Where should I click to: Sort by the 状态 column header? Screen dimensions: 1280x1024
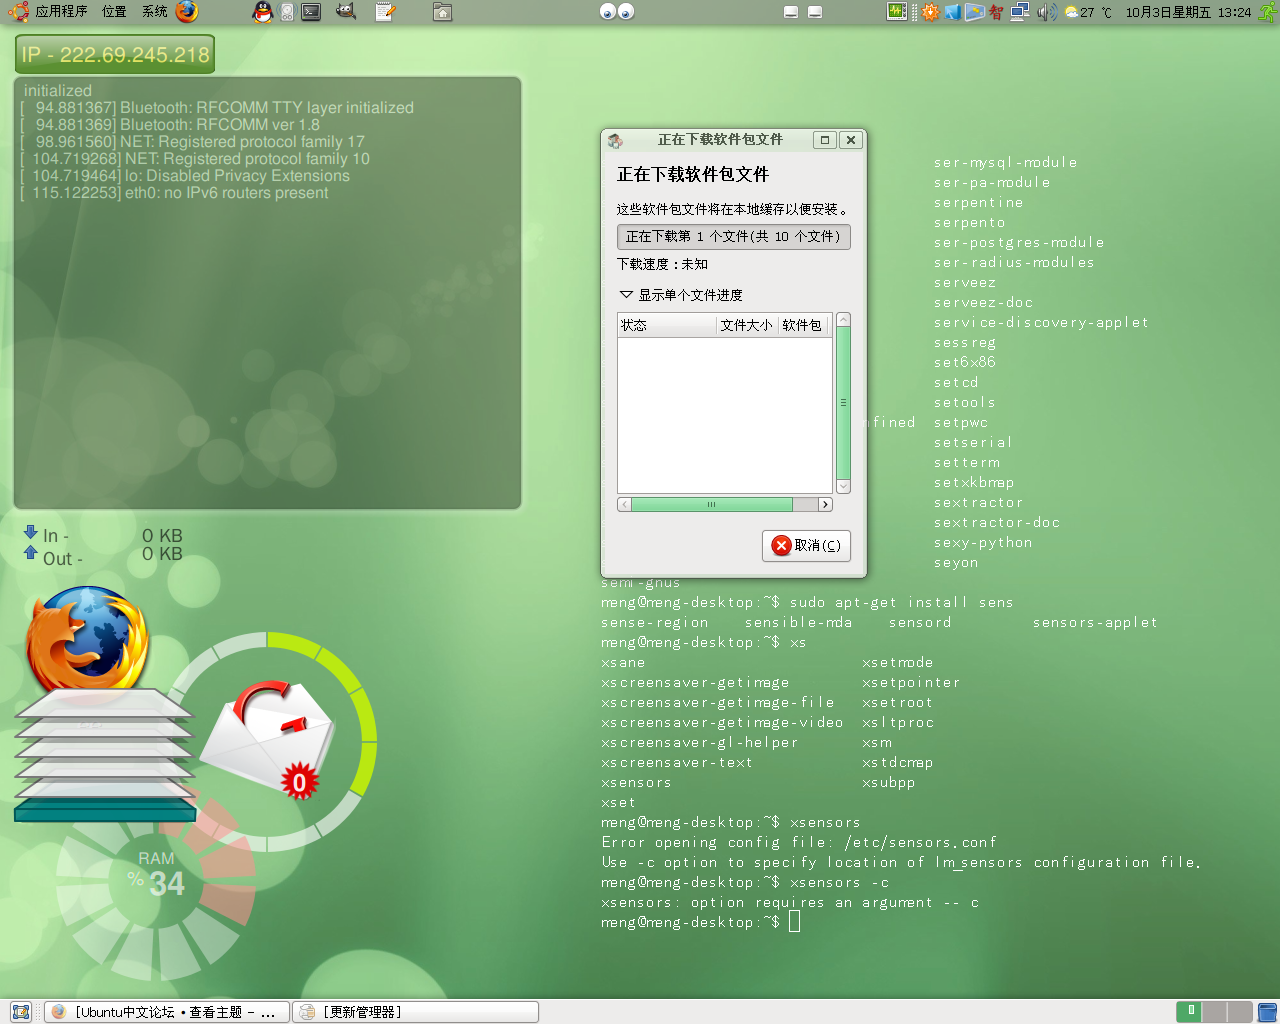tap(667, 325)
